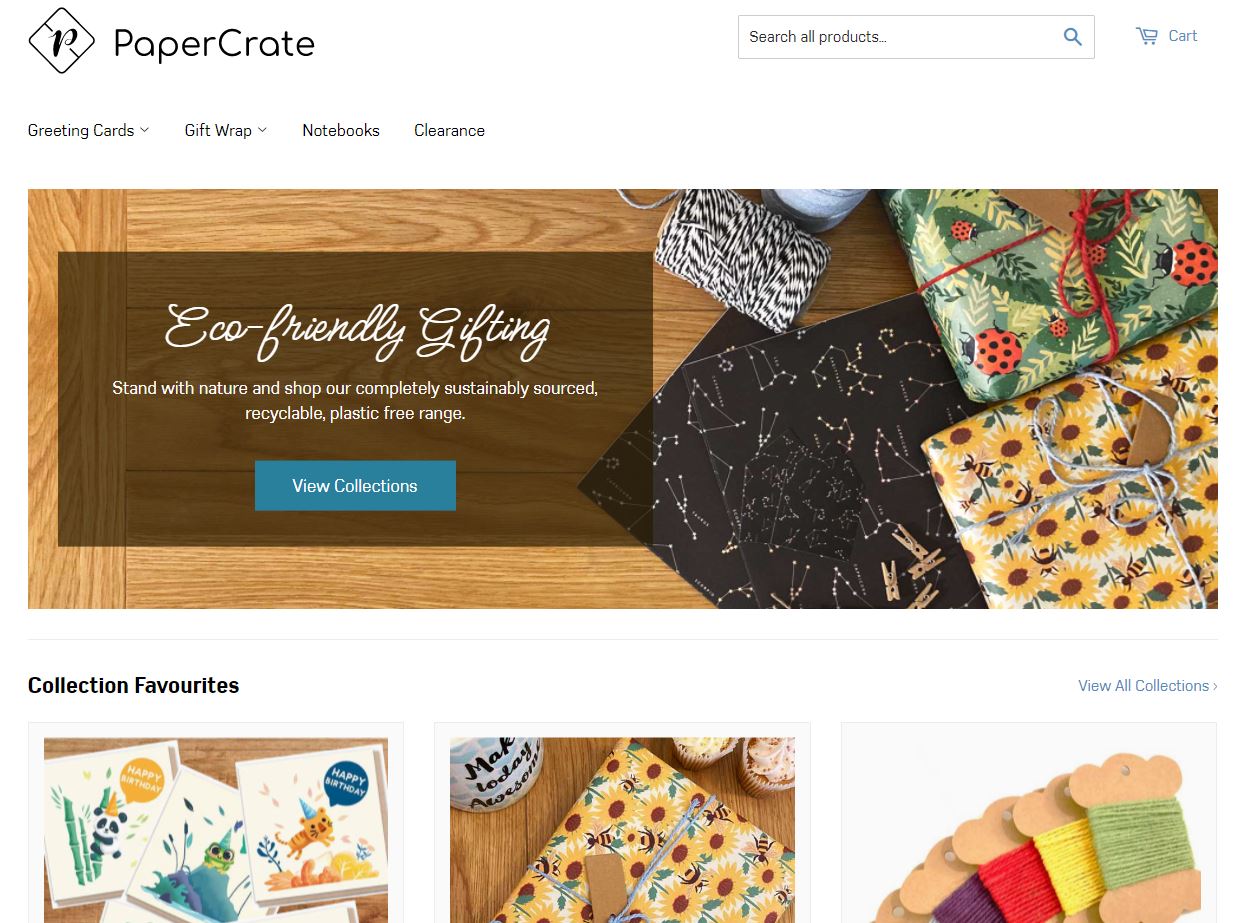Open the shopping cart icon
This screenshot has width=1239, height=923.
tap(1147, 36)
